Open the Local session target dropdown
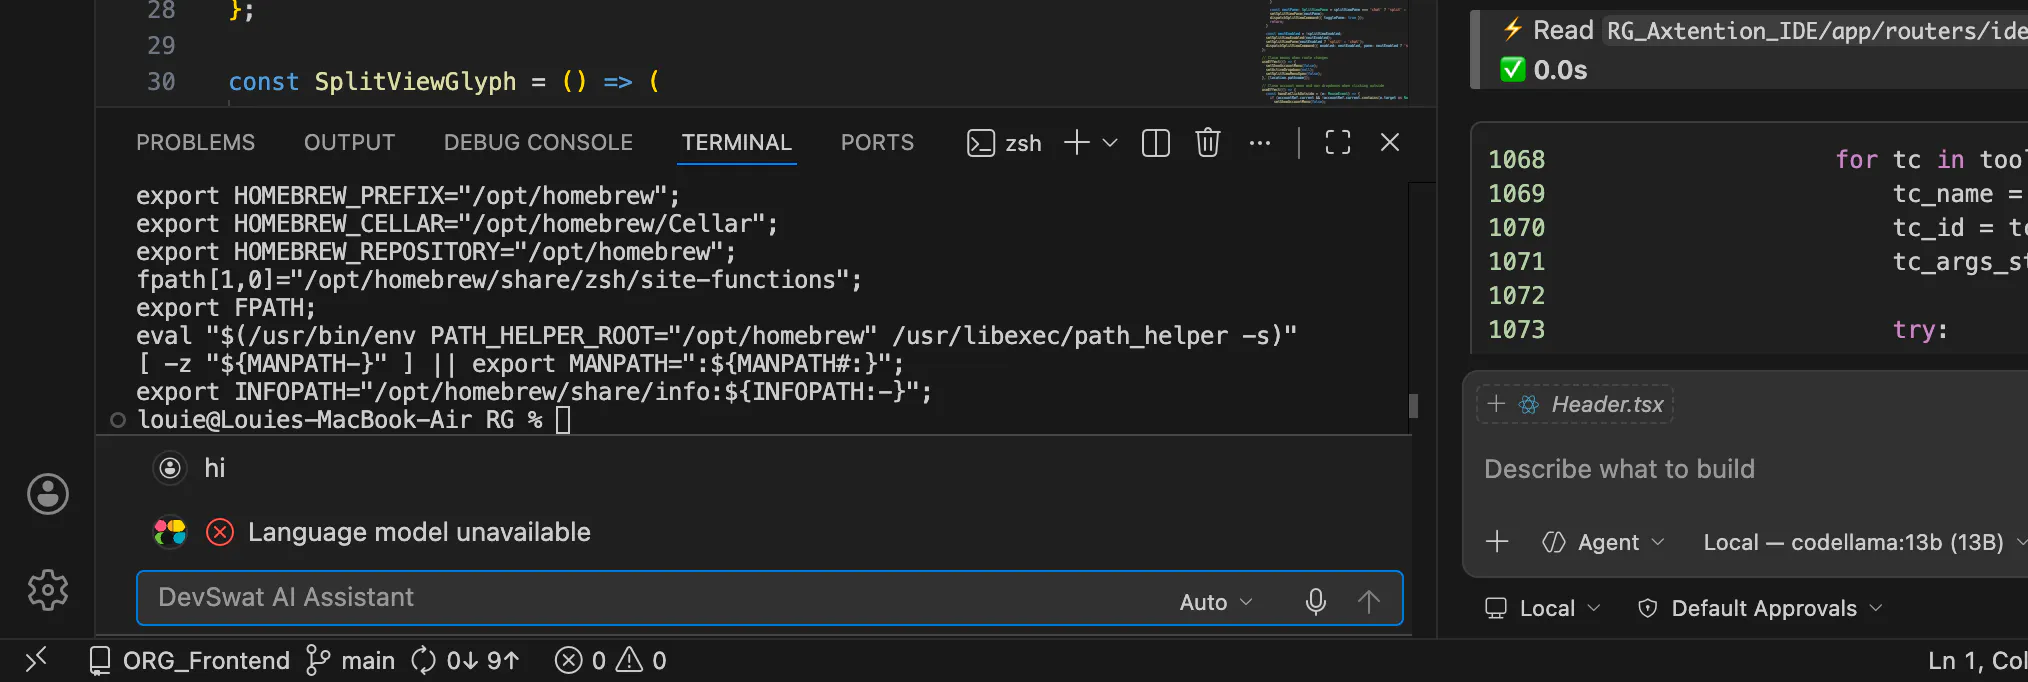 (x=1543, y=608)
